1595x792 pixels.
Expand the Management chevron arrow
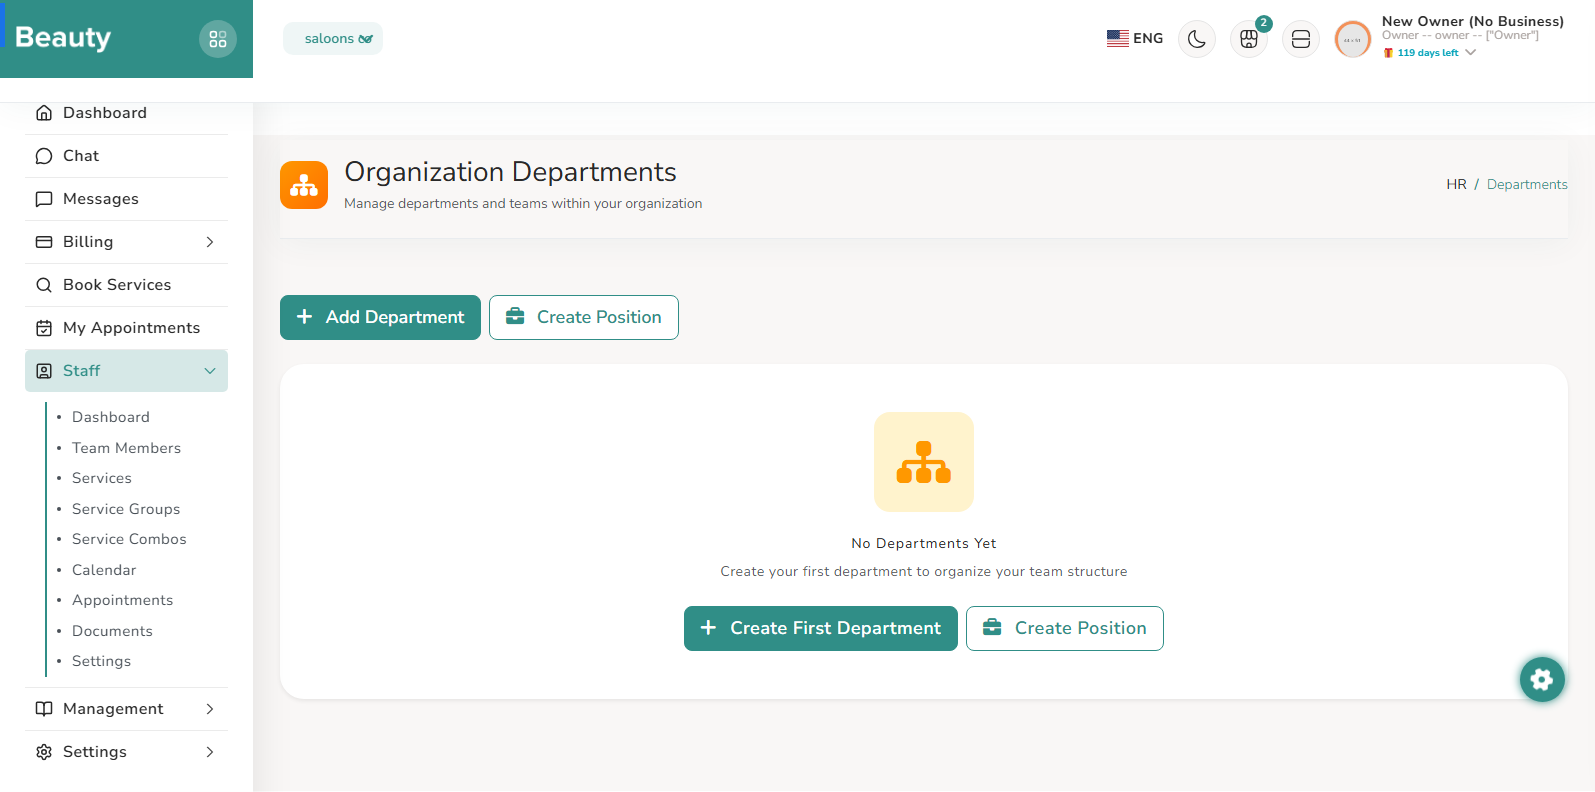coord(210,709)
